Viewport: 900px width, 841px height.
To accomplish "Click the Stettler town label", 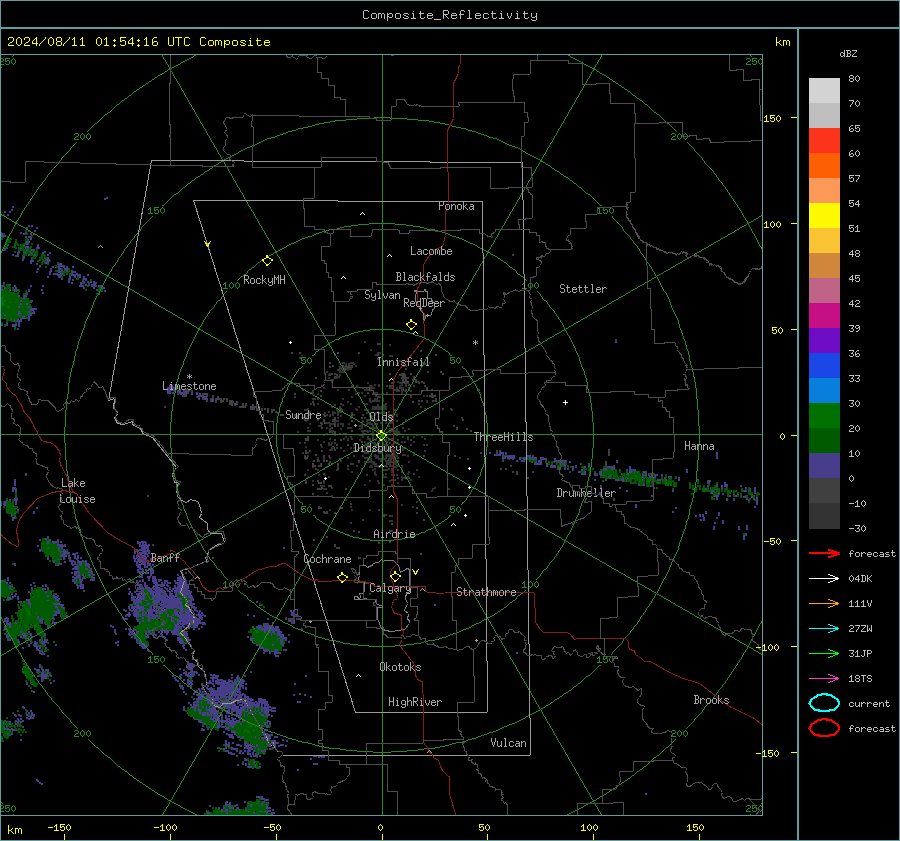I will (x=583, y=289).
